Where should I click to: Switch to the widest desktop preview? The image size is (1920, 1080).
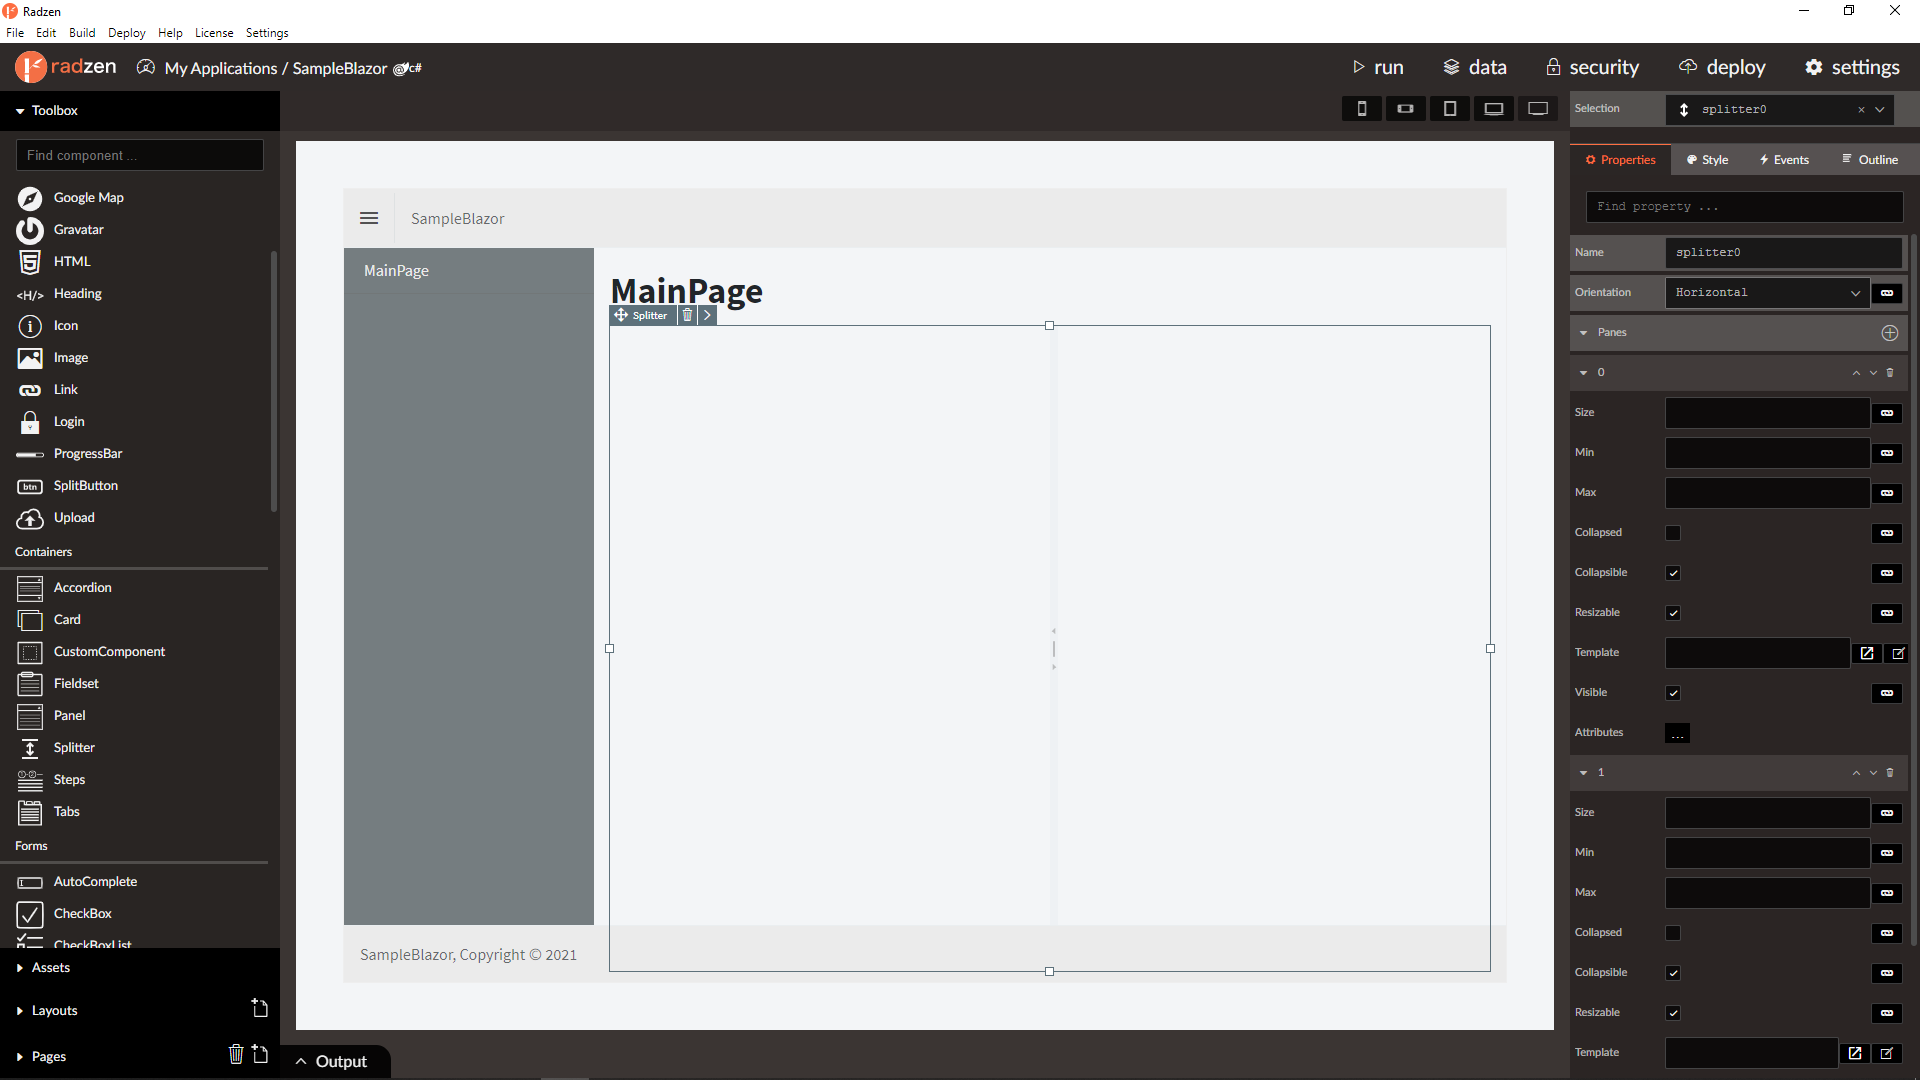tap(1538, 109)
